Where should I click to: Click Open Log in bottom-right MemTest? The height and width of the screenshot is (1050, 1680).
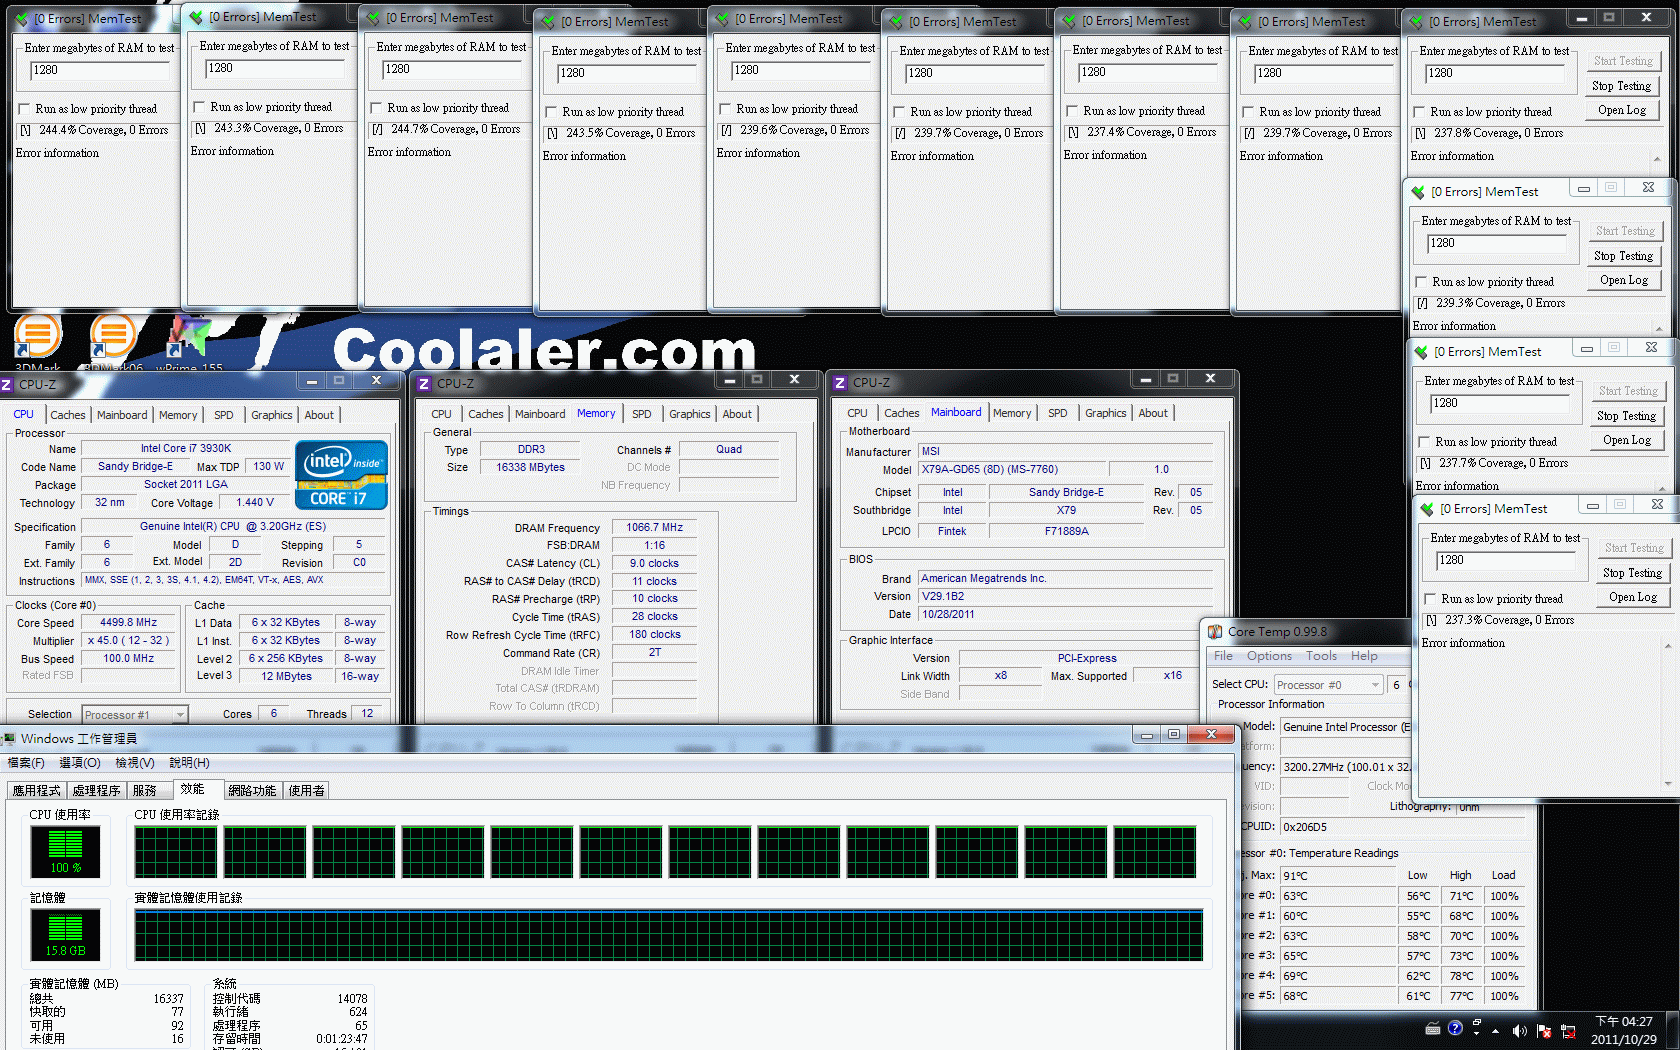pyautogui.click(x=1633, y=597)
